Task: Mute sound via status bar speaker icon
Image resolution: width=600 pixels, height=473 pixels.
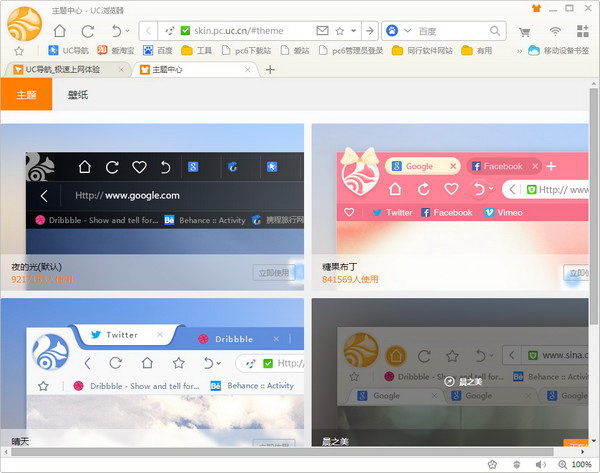Action: (x=540, y=465)
